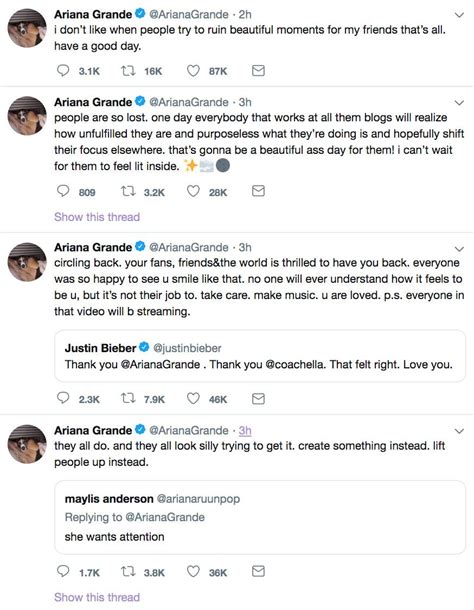
Task: Open the 3h timestamp link on last tweet
Action: pos(245,430)
